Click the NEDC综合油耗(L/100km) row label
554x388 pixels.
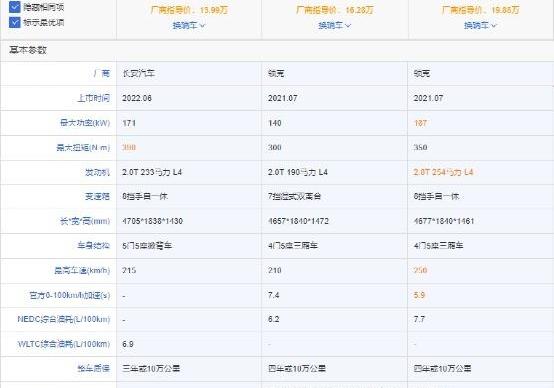coord(64,319)
